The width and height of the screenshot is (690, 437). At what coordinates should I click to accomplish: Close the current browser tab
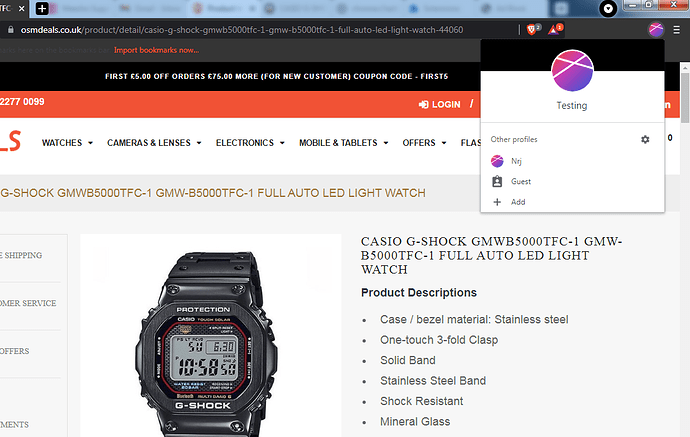tap(22, 8)
